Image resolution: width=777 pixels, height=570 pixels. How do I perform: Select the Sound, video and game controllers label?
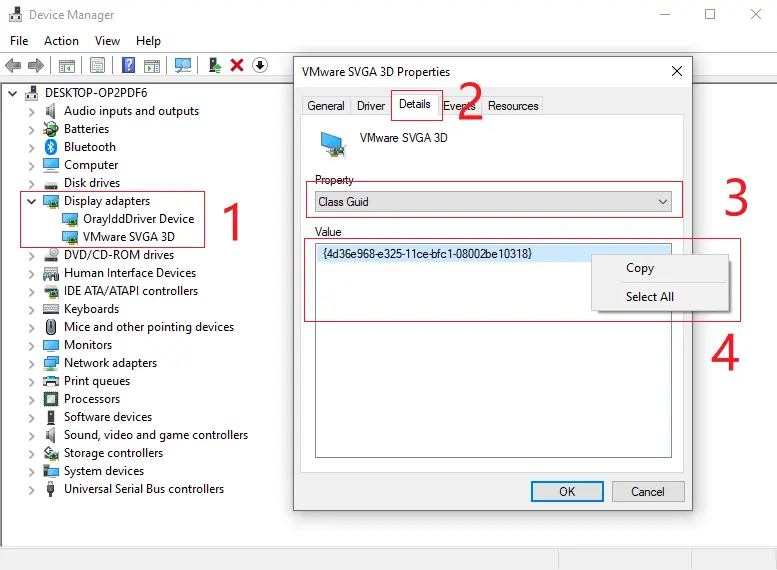156,435
